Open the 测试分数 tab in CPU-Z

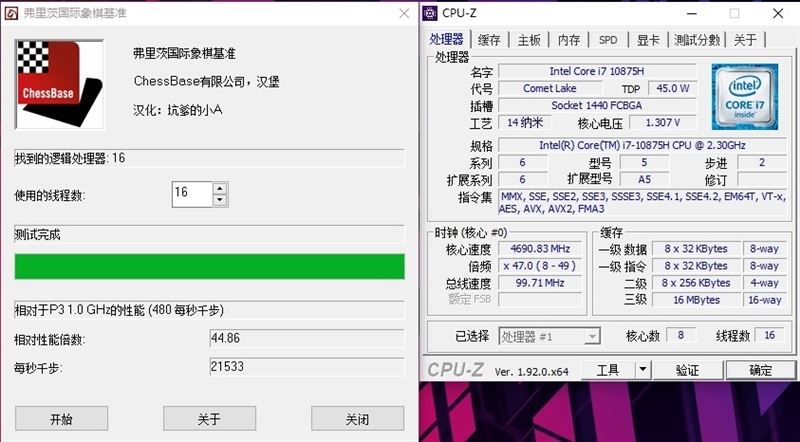click(x=697, y=40)
